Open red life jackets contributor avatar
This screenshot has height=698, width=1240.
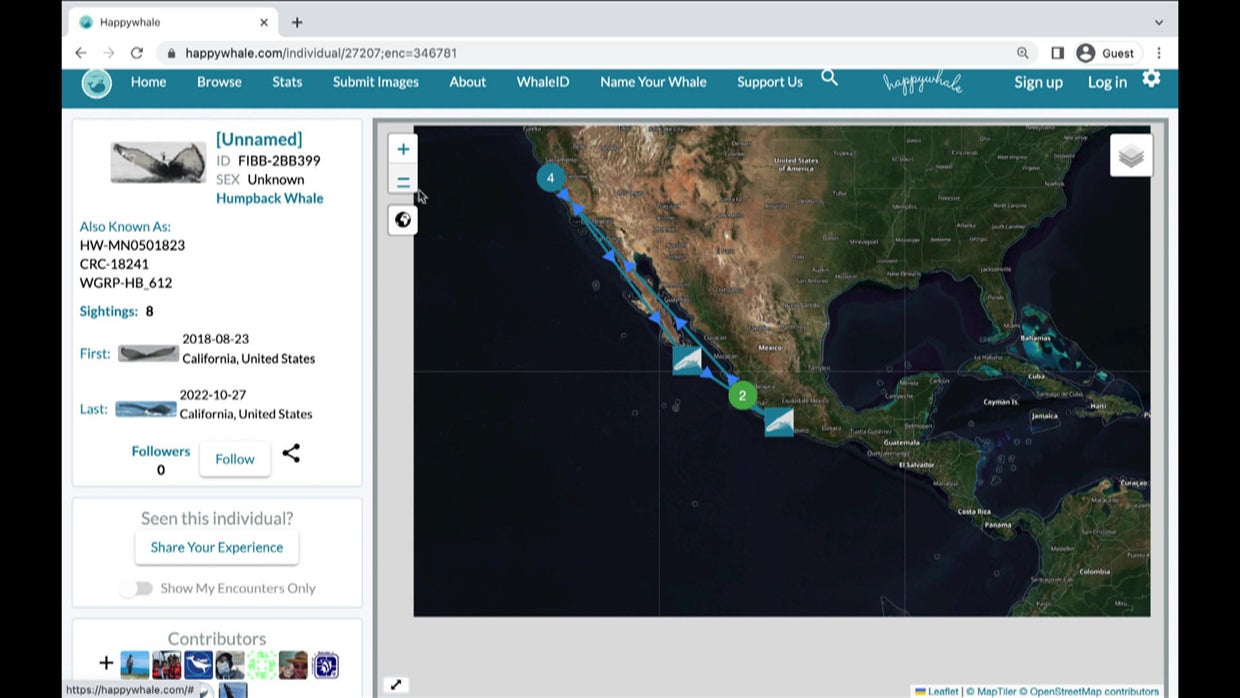point(167,665)
